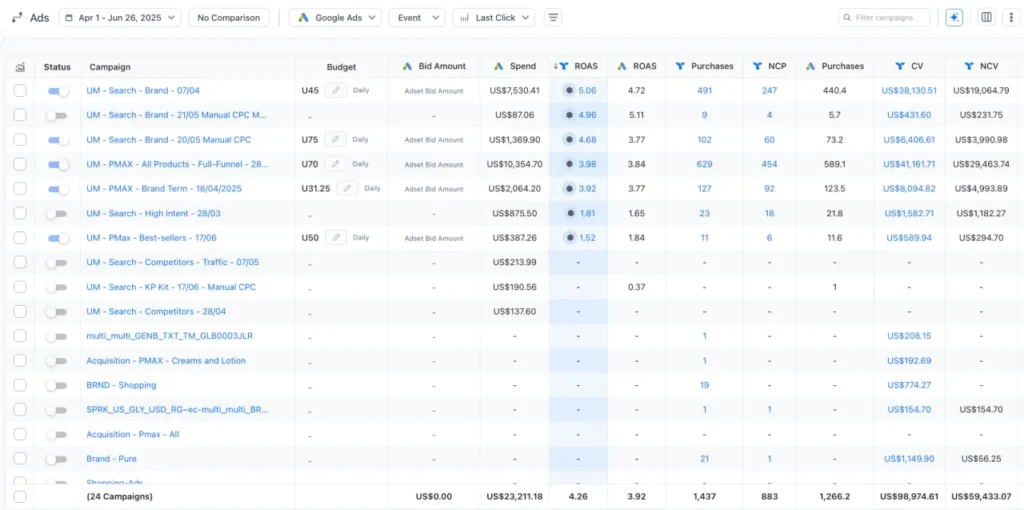Edit budget pencil for UM - Search - Brand - 07/04
1024x510 pixels.
[336, 91]
